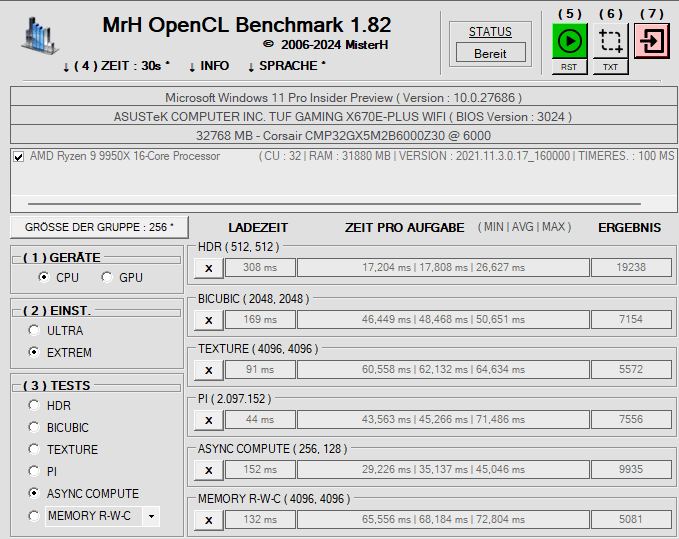
Task: Open the INFO menu
Action: coord(209,66)
